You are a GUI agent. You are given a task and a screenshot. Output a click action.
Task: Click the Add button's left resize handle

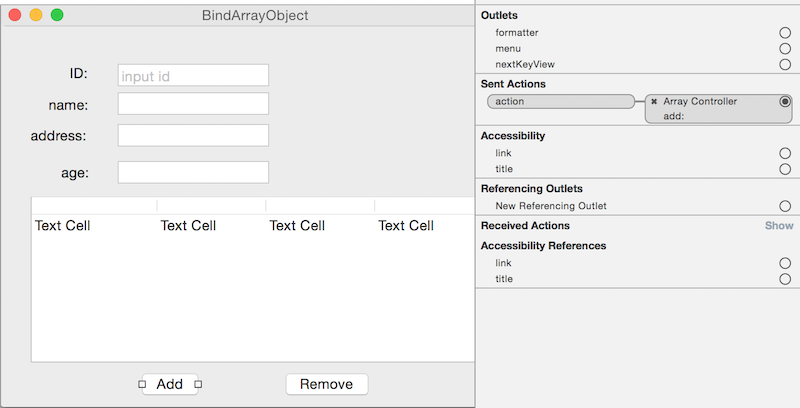pyautogui.click(x=142, y=384)
